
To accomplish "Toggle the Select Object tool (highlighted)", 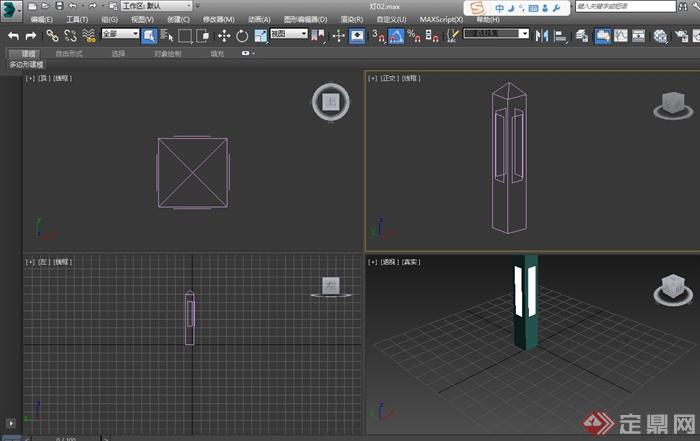I will pos(149,36).
